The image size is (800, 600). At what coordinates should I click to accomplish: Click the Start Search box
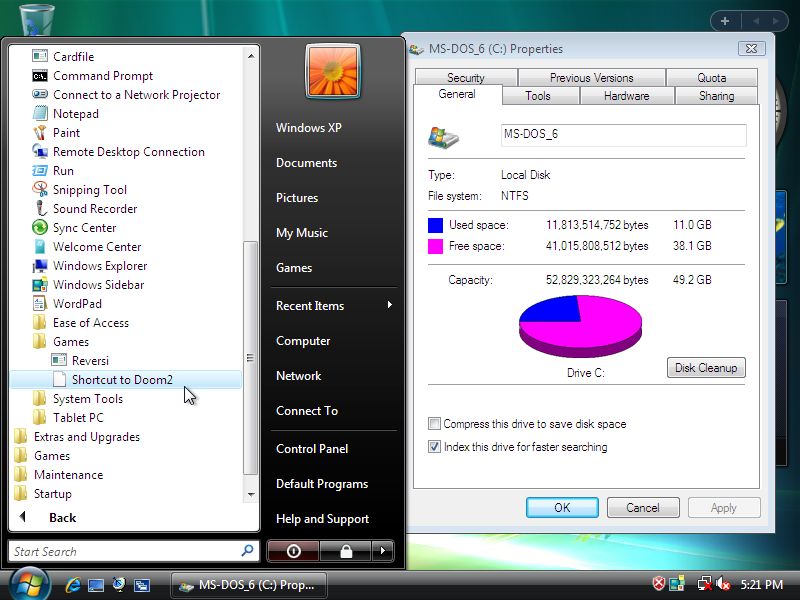point(134,552)
